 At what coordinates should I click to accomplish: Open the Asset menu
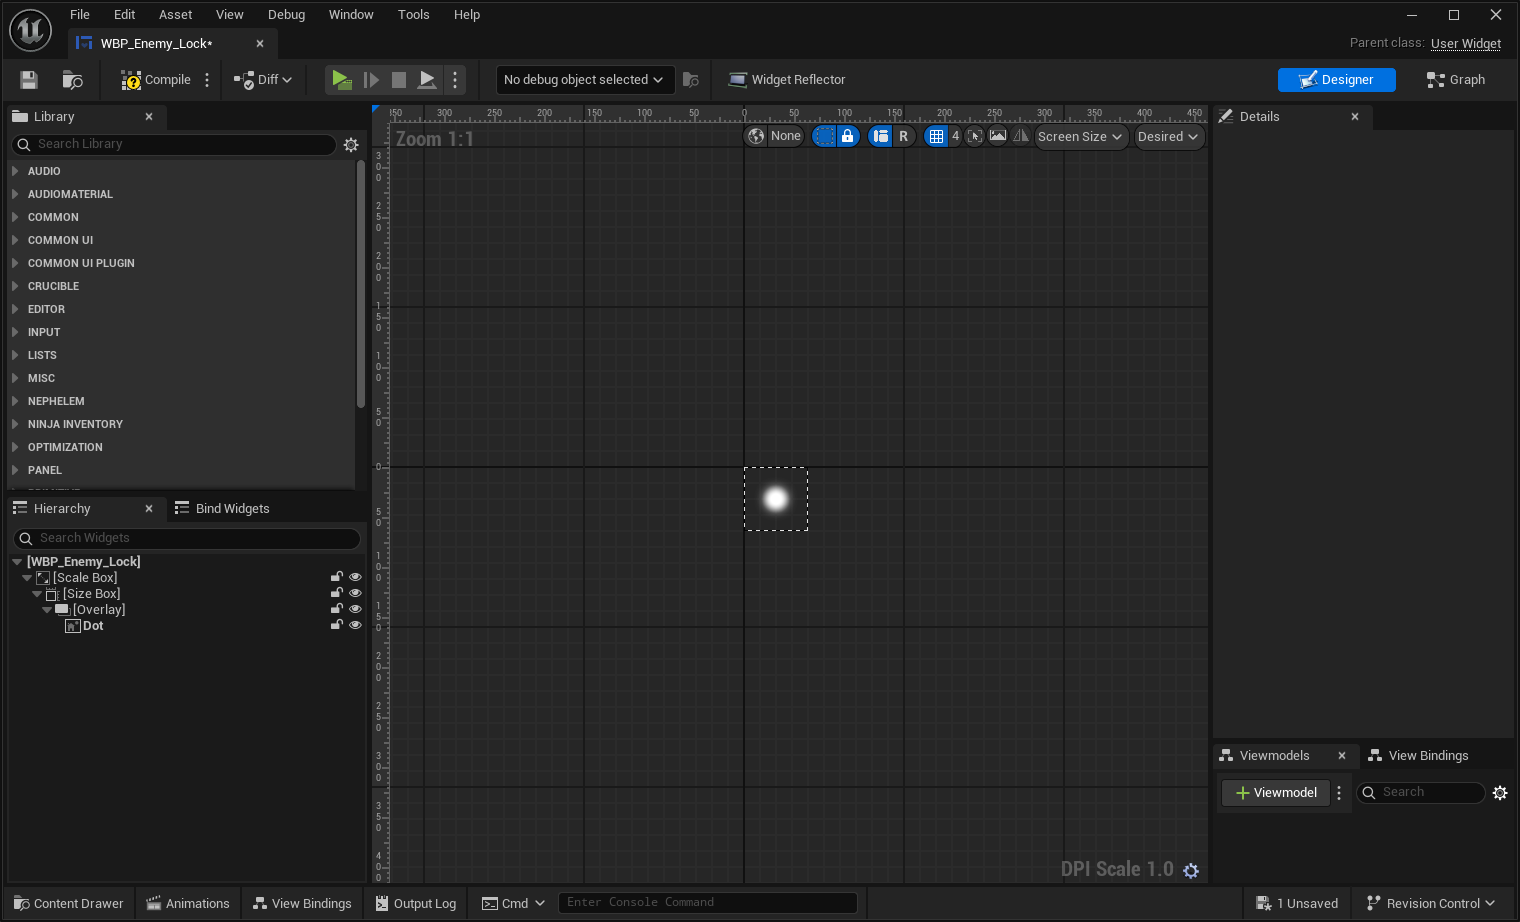pos(175,15)
